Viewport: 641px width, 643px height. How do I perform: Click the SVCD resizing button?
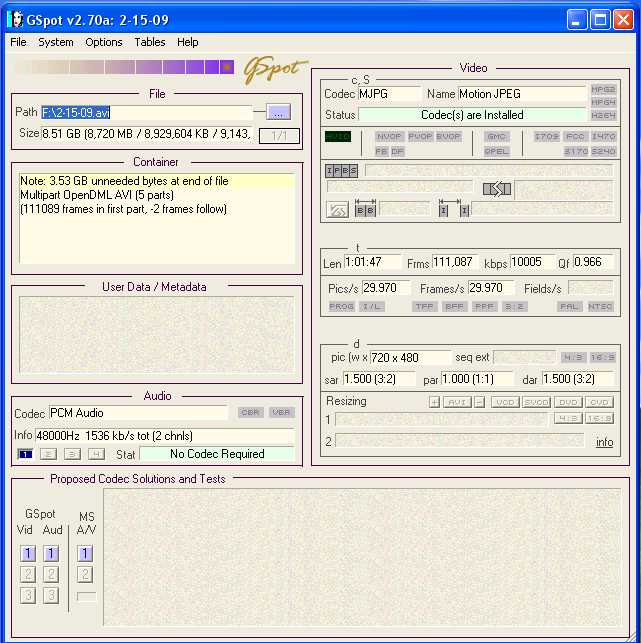point(537,402)
